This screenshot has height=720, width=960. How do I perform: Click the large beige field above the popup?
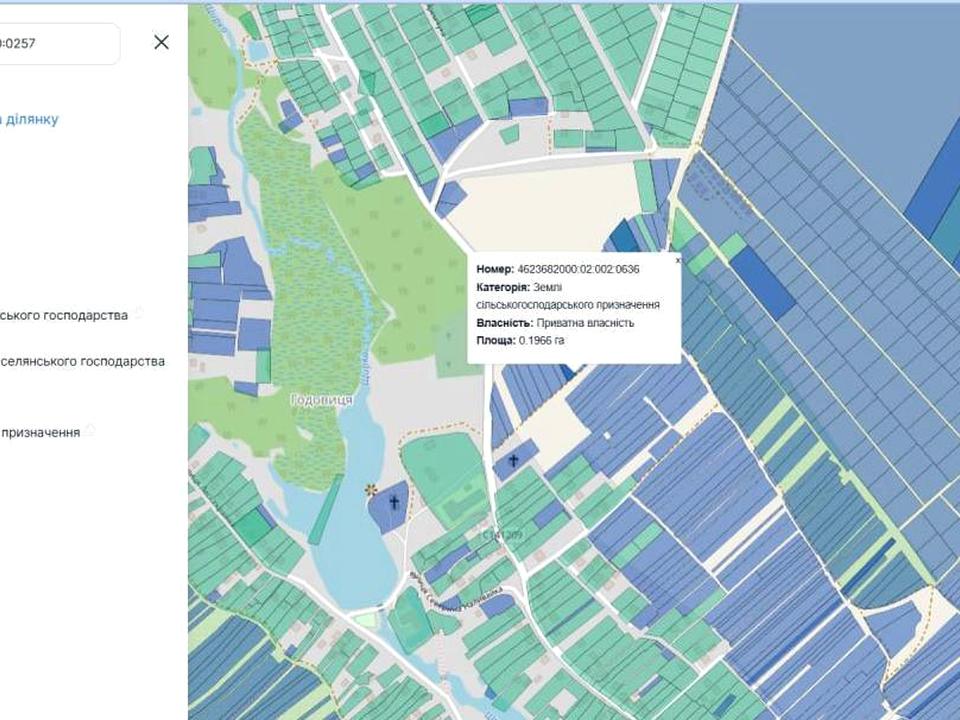[x=540, y=205]
